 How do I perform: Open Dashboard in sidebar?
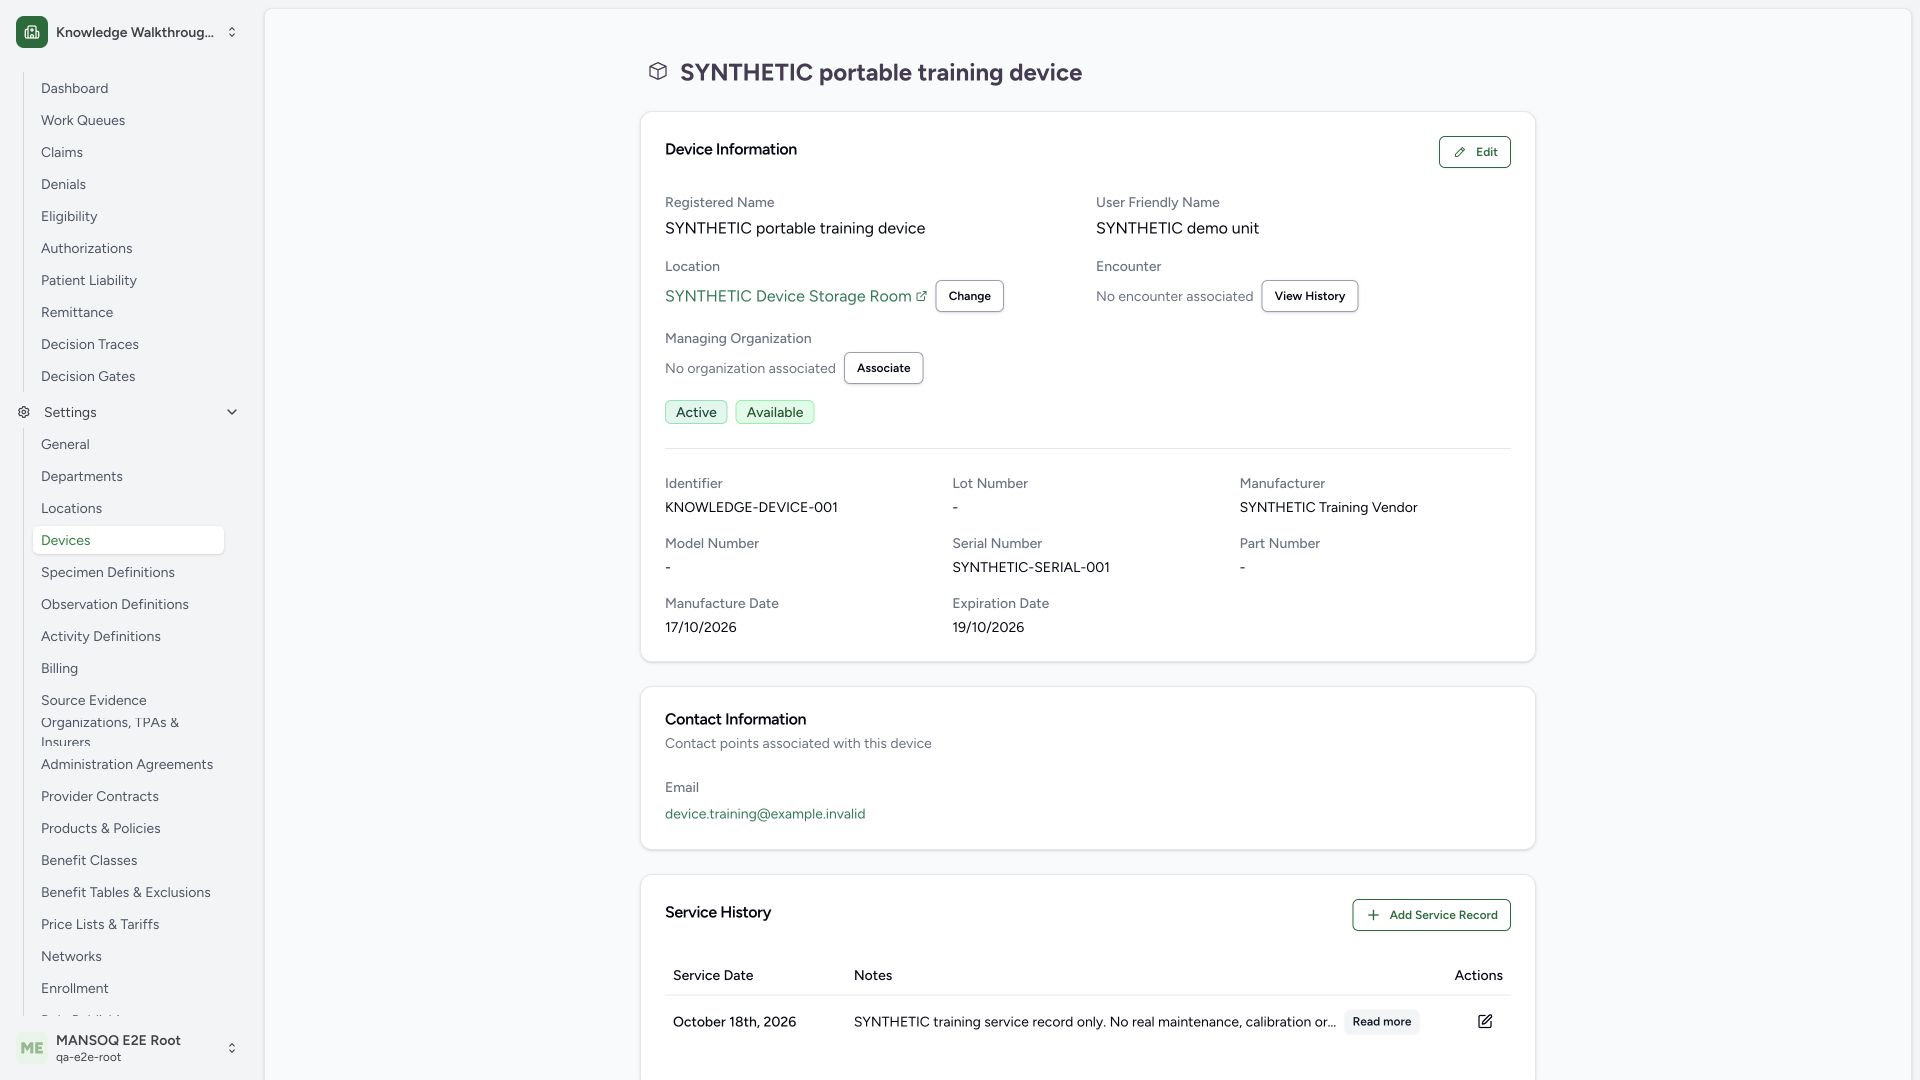128,88
